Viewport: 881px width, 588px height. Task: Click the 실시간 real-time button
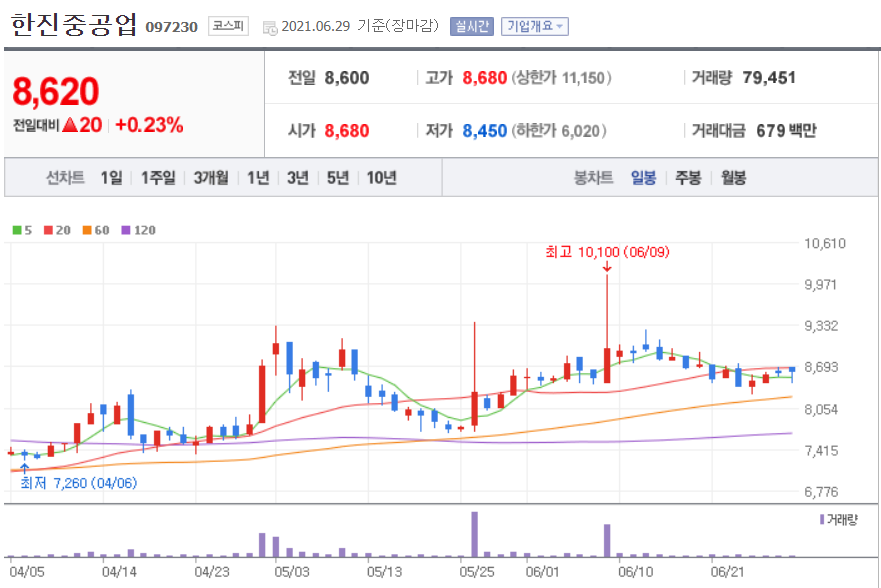point(471,26)
